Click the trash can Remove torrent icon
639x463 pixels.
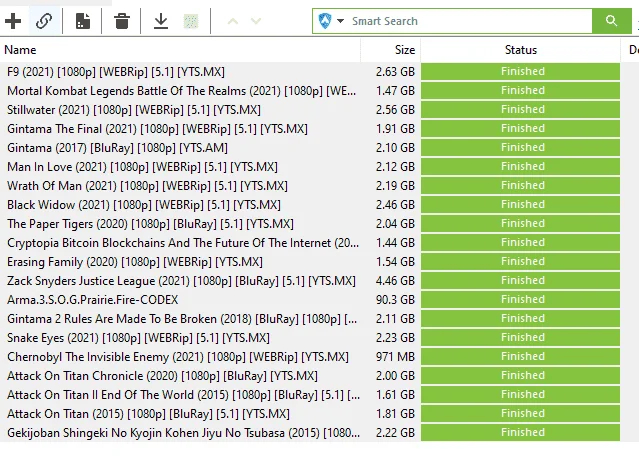tap(122, 21)
